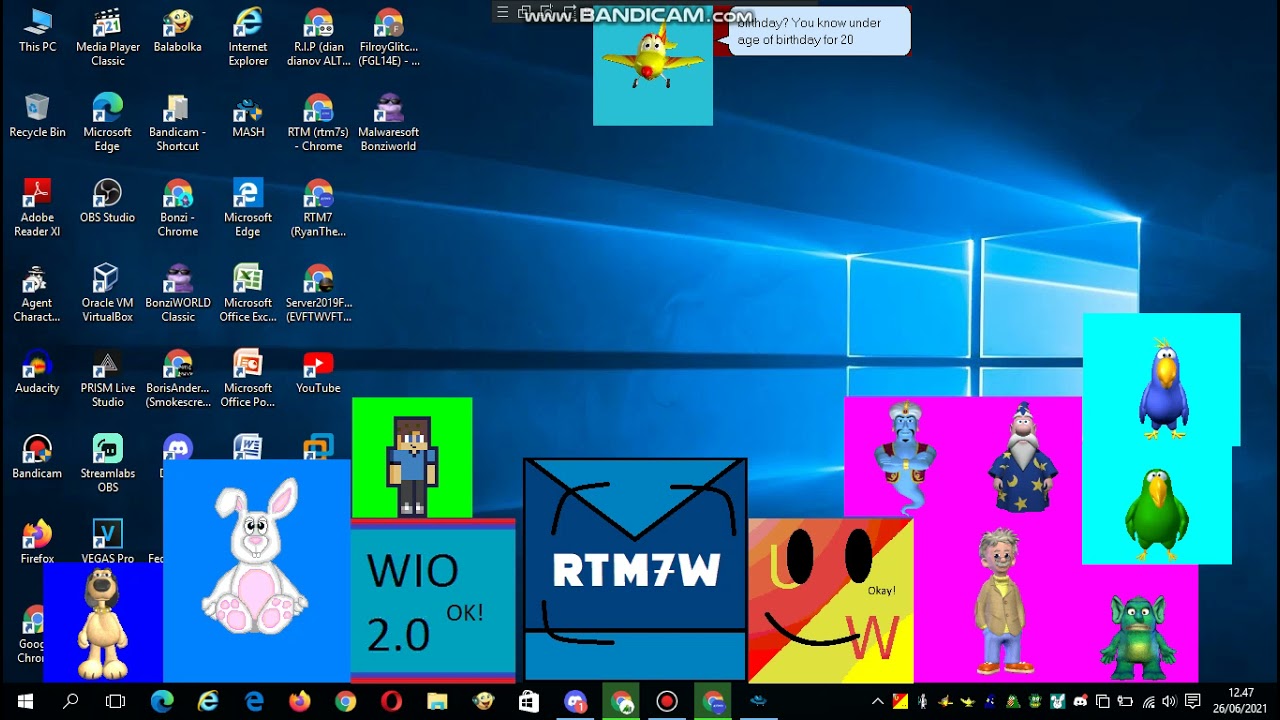Launch Bandicam desktop shortcut
The image size is (1280, 720).
click(37, 456)
